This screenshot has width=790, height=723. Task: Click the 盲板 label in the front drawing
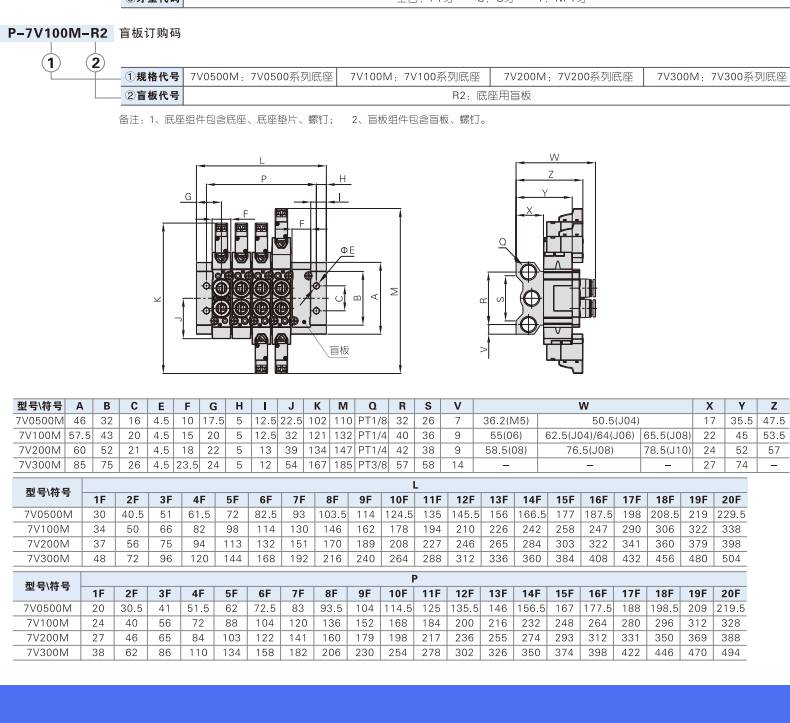click(x=339, y=350)
